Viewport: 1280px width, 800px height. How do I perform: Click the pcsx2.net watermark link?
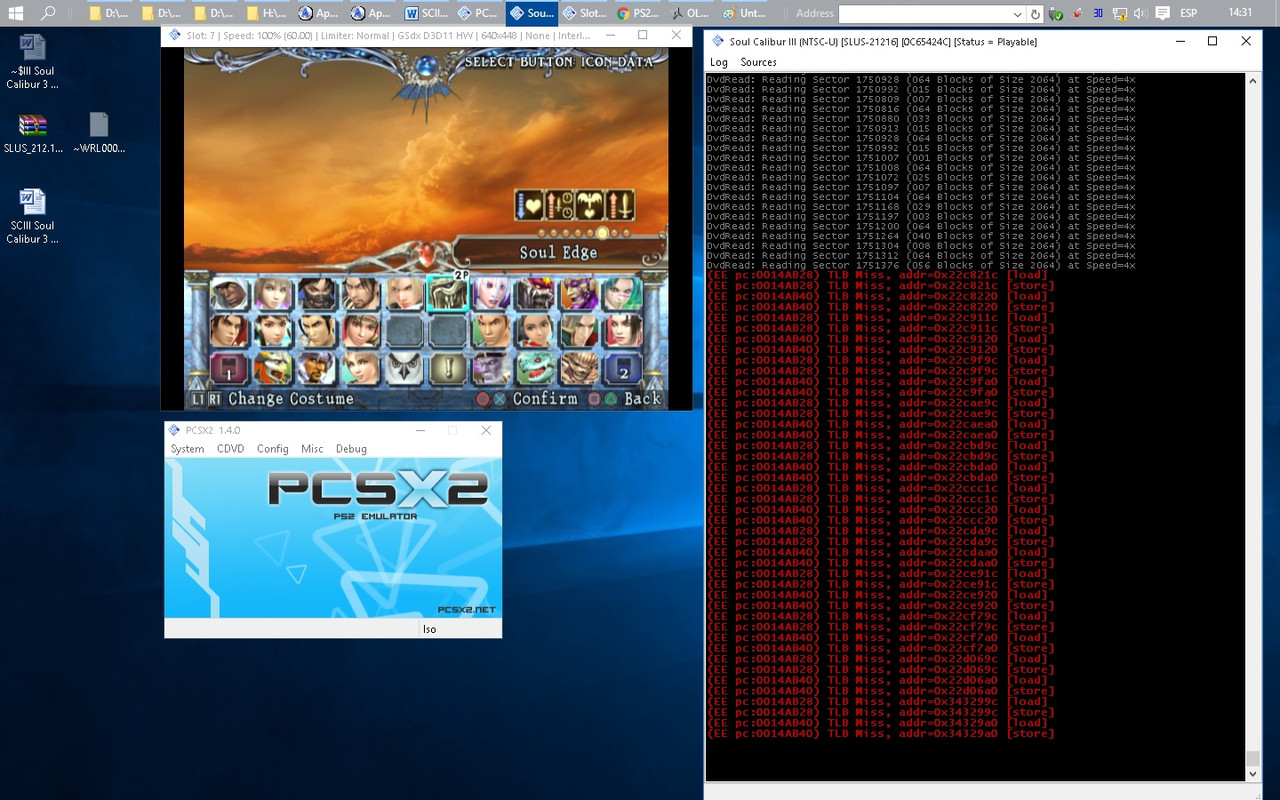coord(466,609)
